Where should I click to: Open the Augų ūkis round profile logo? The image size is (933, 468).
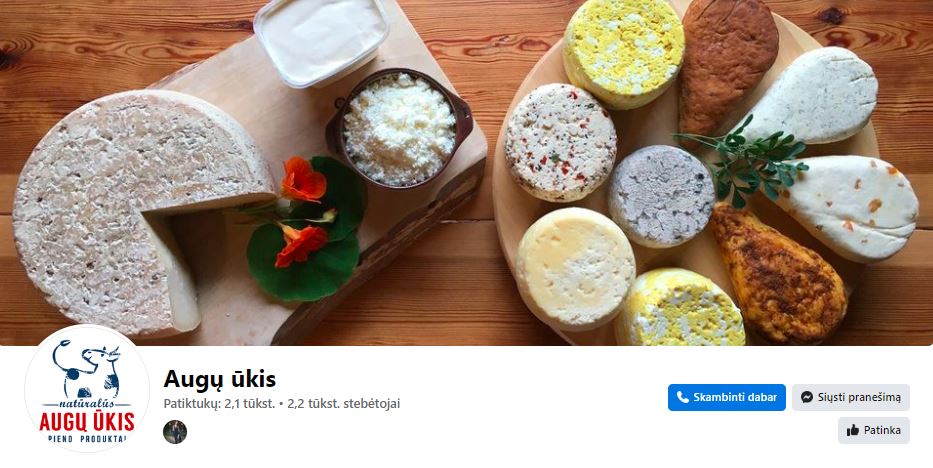tap(87, 388)
